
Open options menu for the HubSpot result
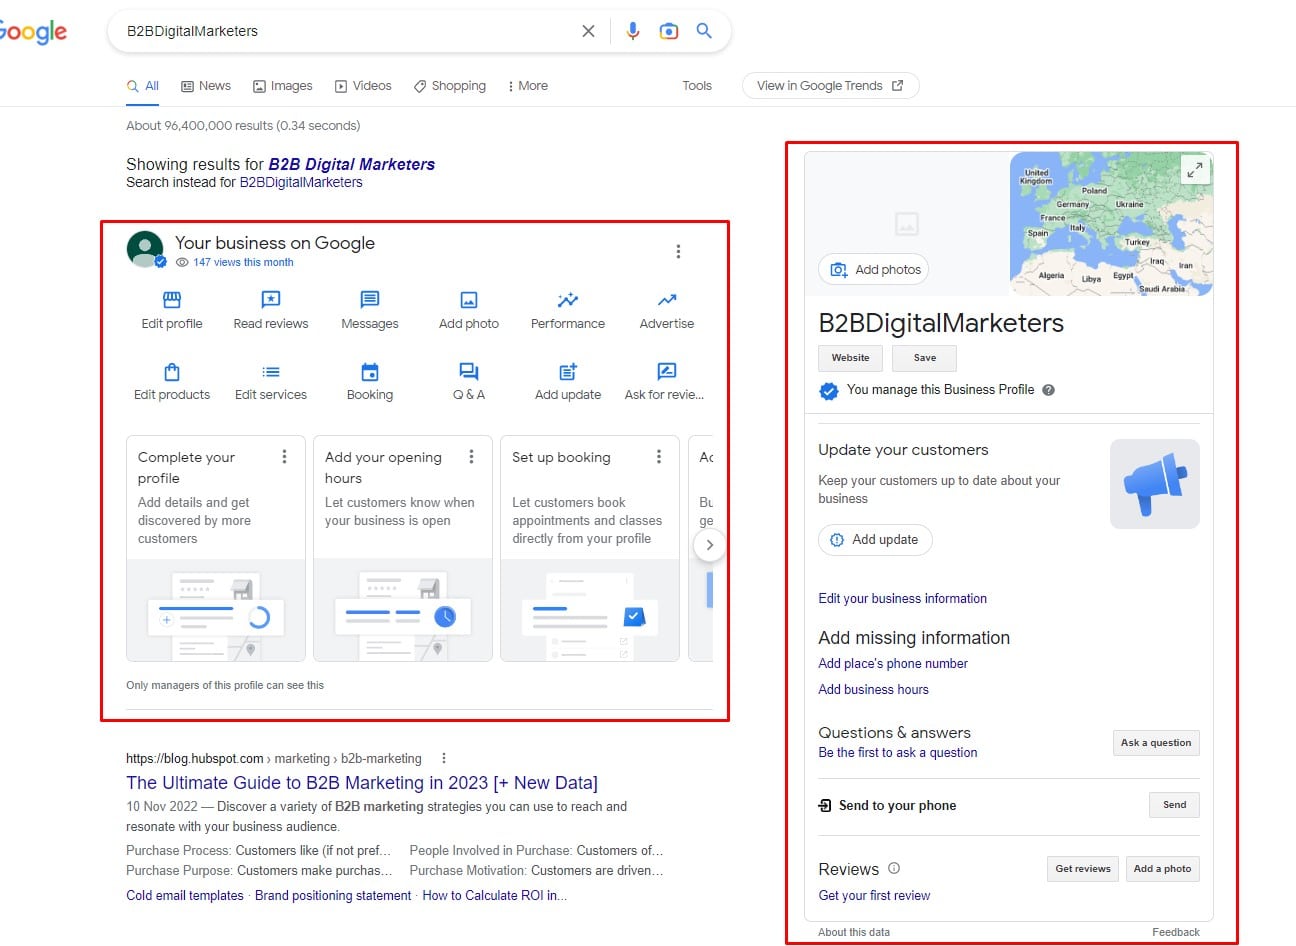(444, 758)
